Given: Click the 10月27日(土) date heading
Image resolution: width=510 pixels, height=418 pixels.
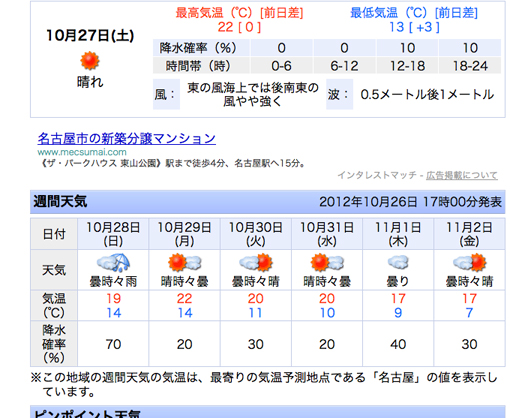Looking at the screenshot, I should [x=90, y=35].
